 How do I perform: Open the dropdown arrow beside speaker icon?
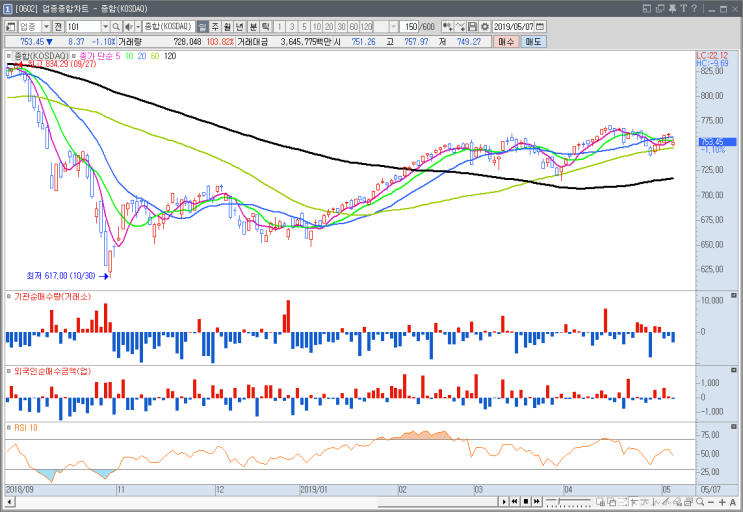[x=138, y=27]
